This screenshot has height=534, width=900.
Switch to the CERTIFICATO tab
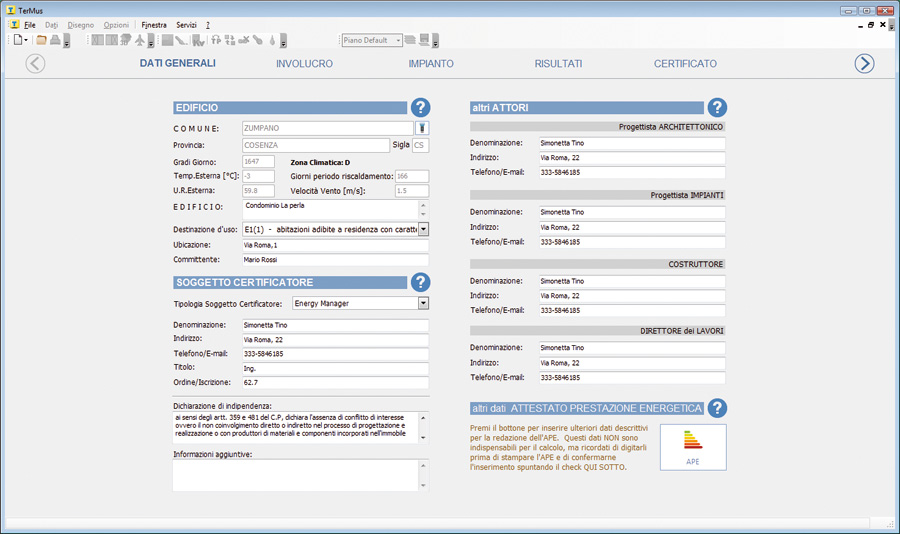click(x=685, y=64)
